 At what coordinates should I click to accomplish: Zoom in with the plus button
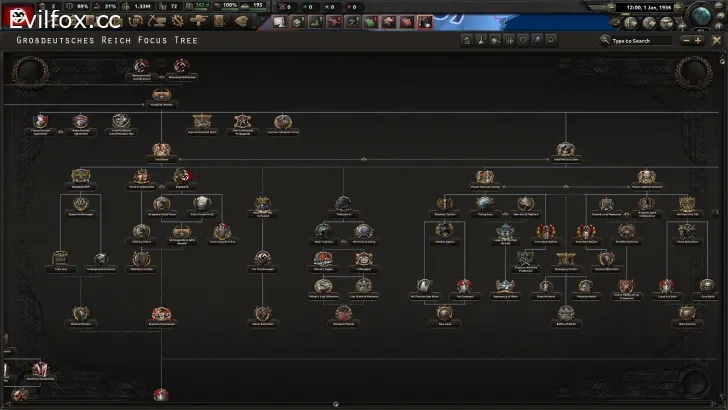[x=697, y=40]
